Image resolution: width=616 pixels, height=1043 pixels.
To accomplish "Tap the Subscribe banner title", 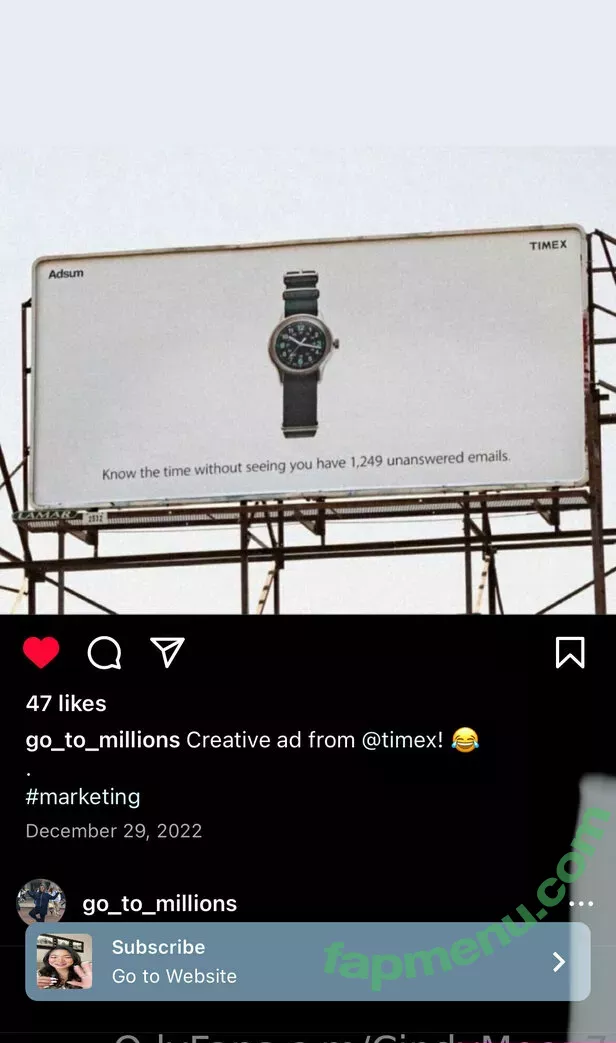I will 158,947.
